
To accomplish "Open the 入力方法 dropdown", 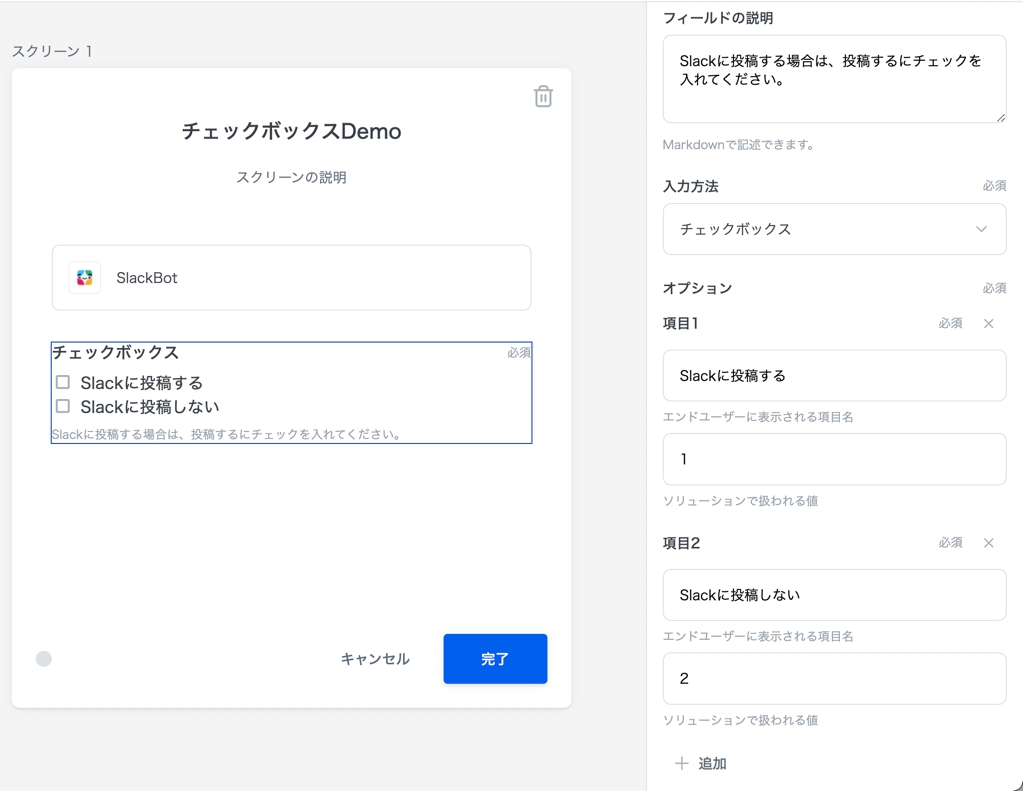I will click(833, 229).
